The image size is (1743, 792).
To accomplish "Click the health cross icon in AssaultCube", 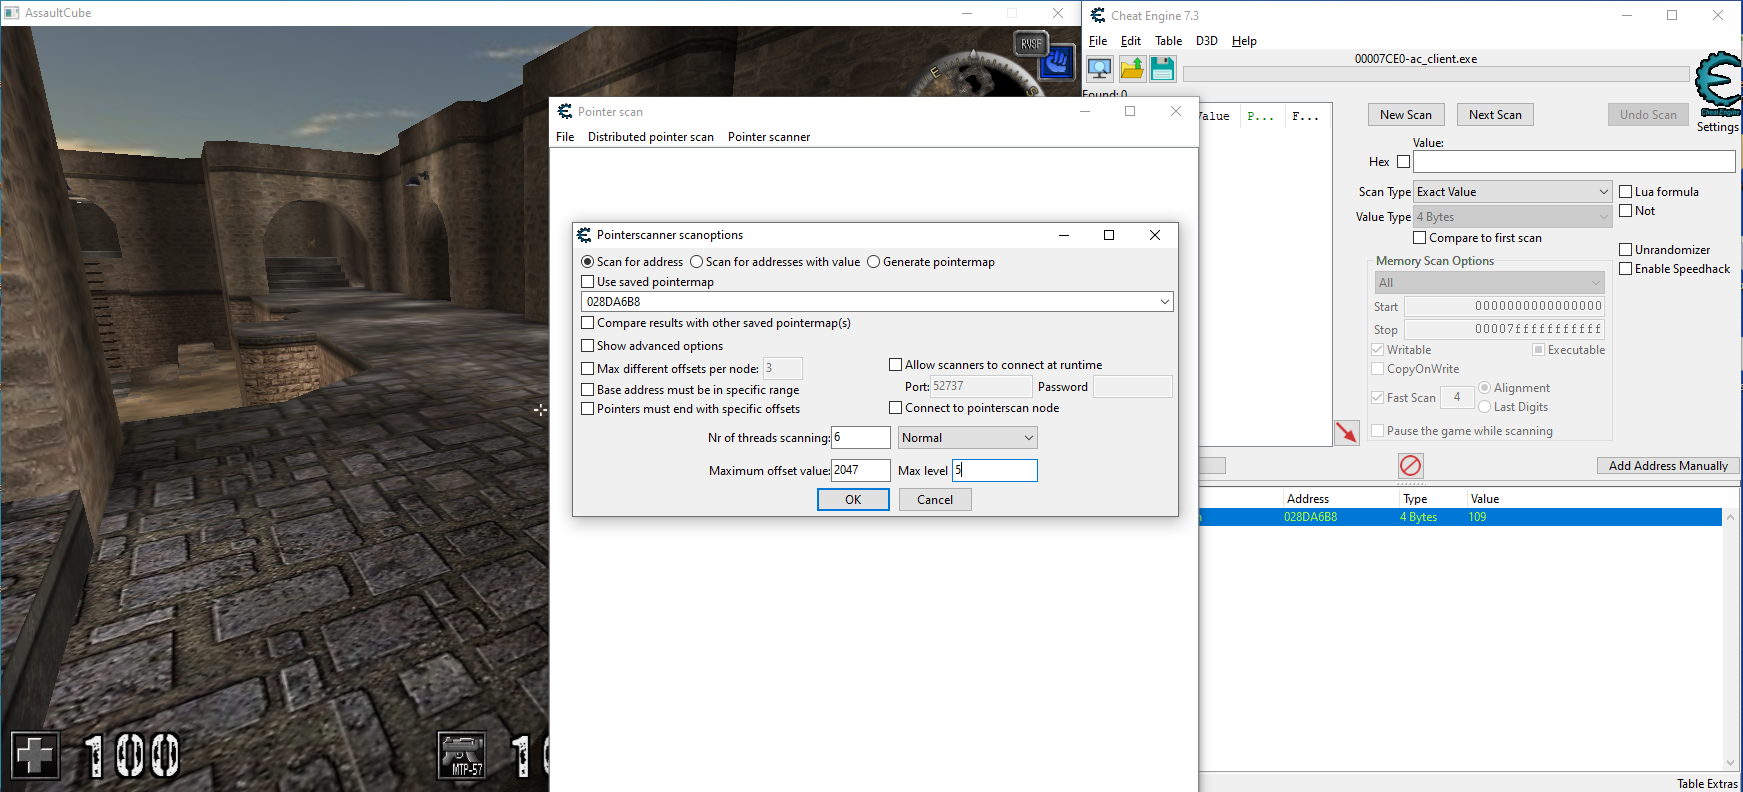I will point(35,755).
